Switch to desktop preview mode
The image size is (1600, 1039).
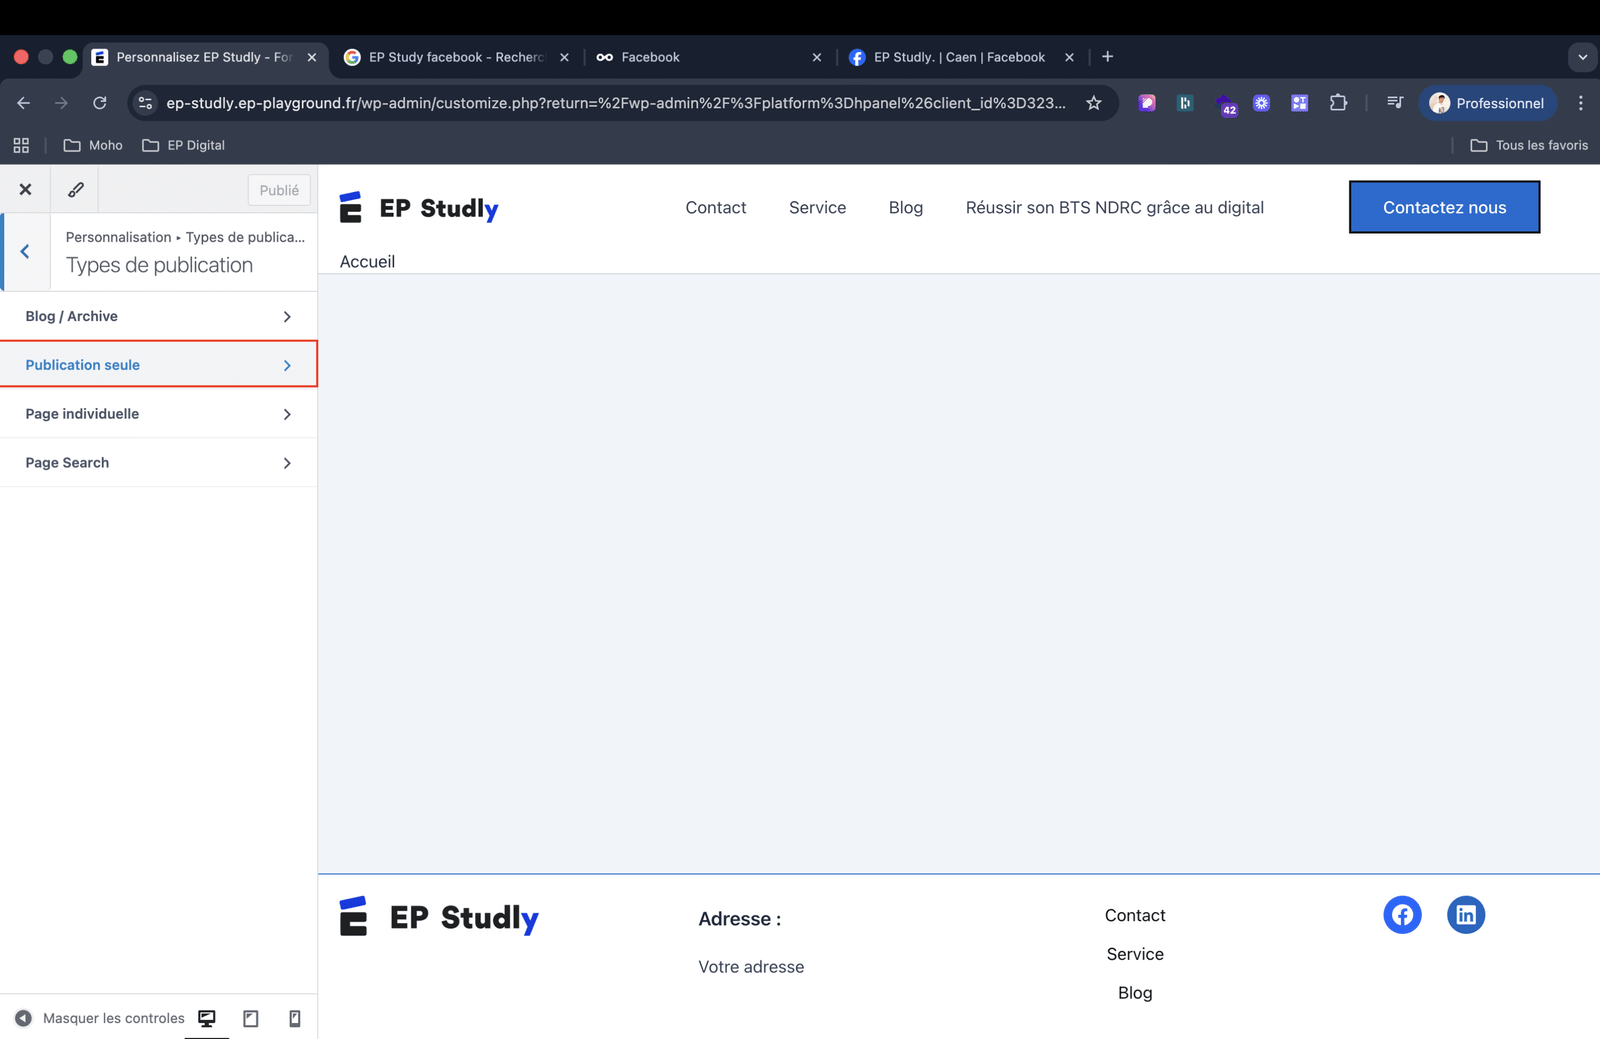pyautogui.click(x=207, y=1018)
